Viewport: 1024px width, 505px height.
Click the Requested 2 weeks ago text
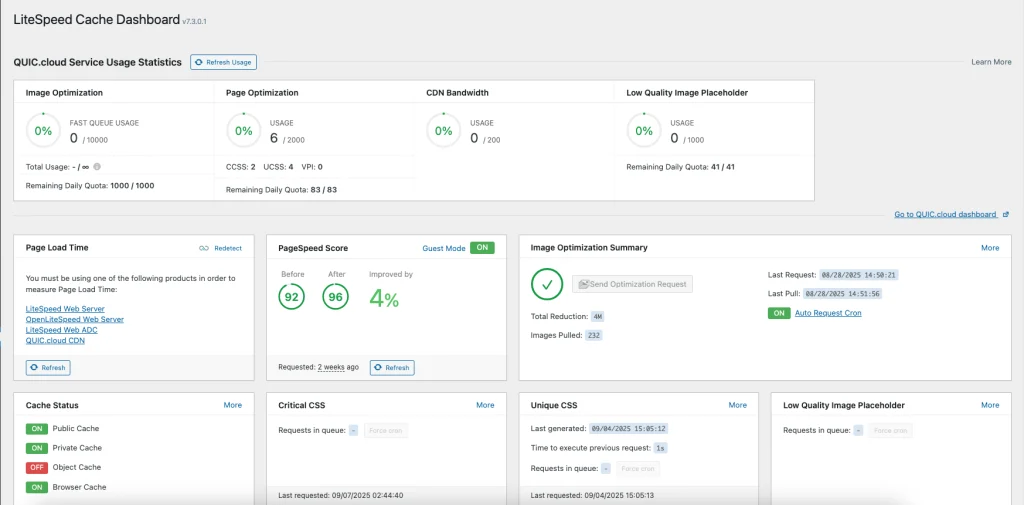[318, 367]
